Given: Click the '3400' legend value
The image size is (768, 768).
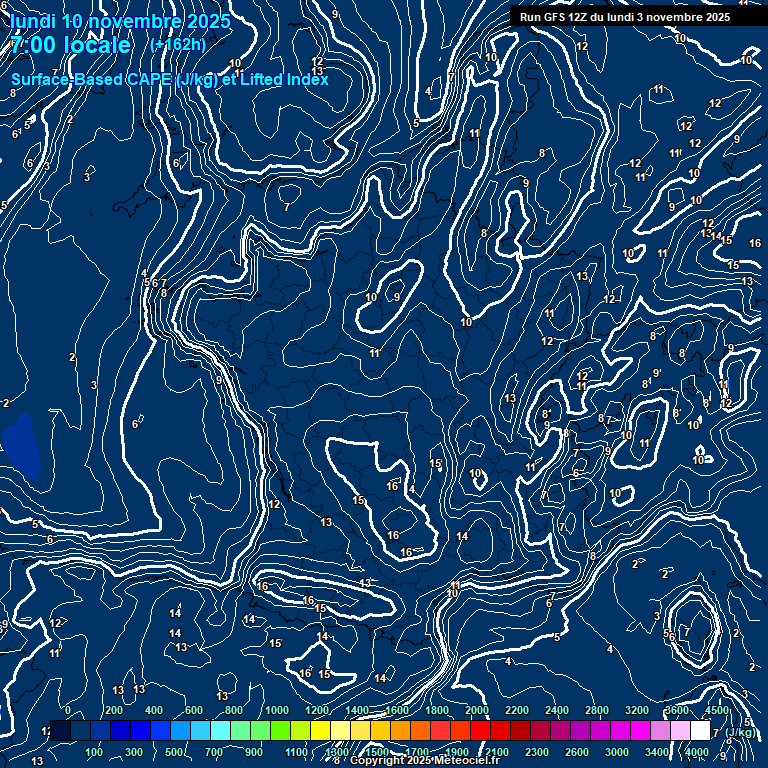Looking at the screenshot, I should coord(656,752).
